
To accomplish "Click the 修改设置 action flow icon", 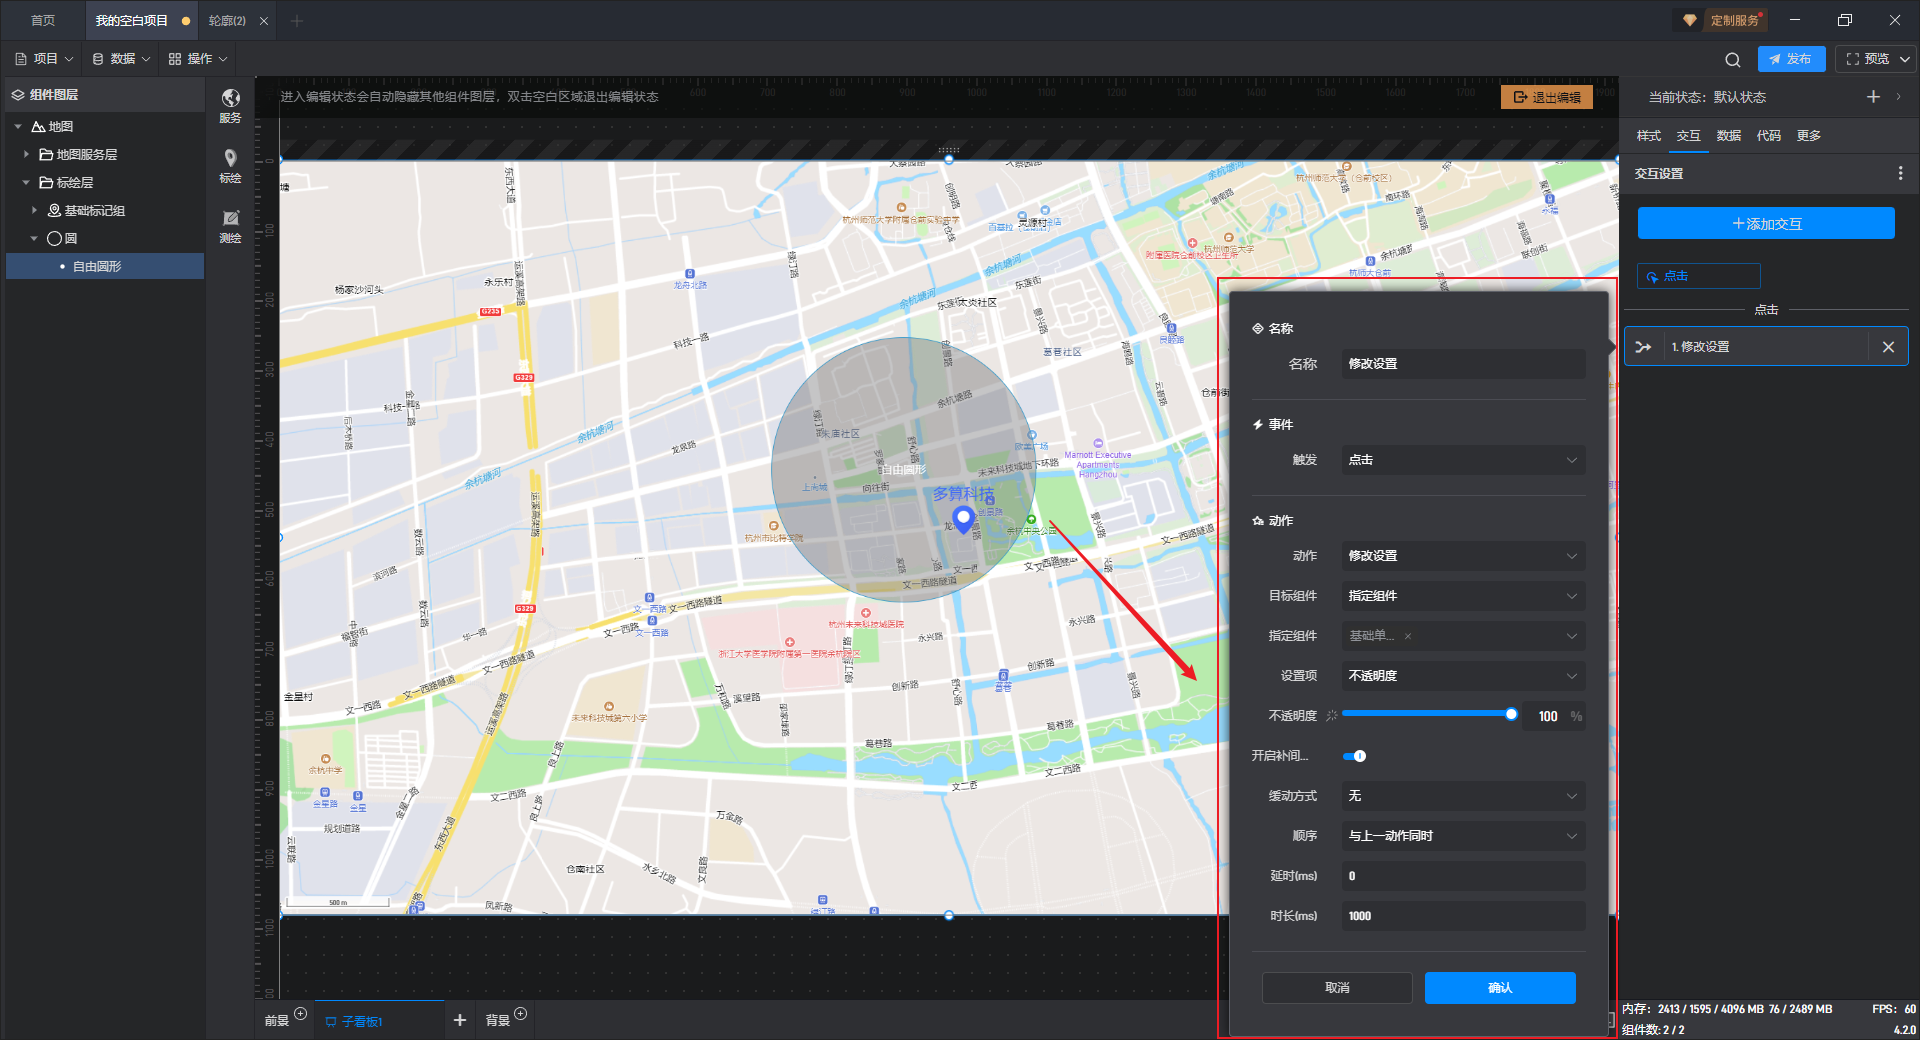I will click(1643, 347).
